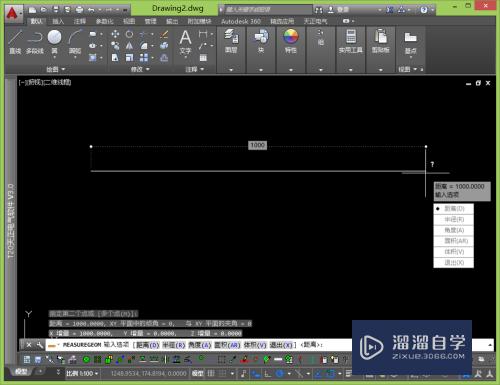
Task: Click the Stretch tool in Modify panel
Action: coord(115,58)
